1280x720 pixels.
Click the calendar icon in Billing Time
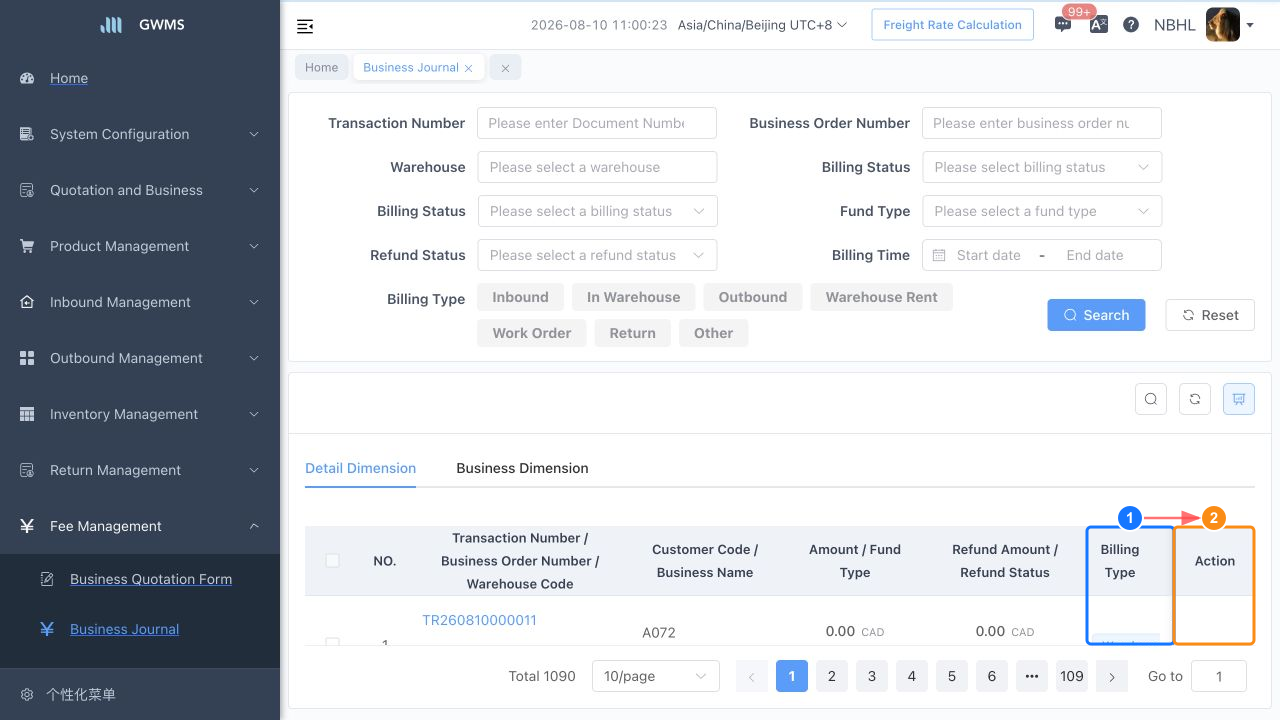point(939,255)
